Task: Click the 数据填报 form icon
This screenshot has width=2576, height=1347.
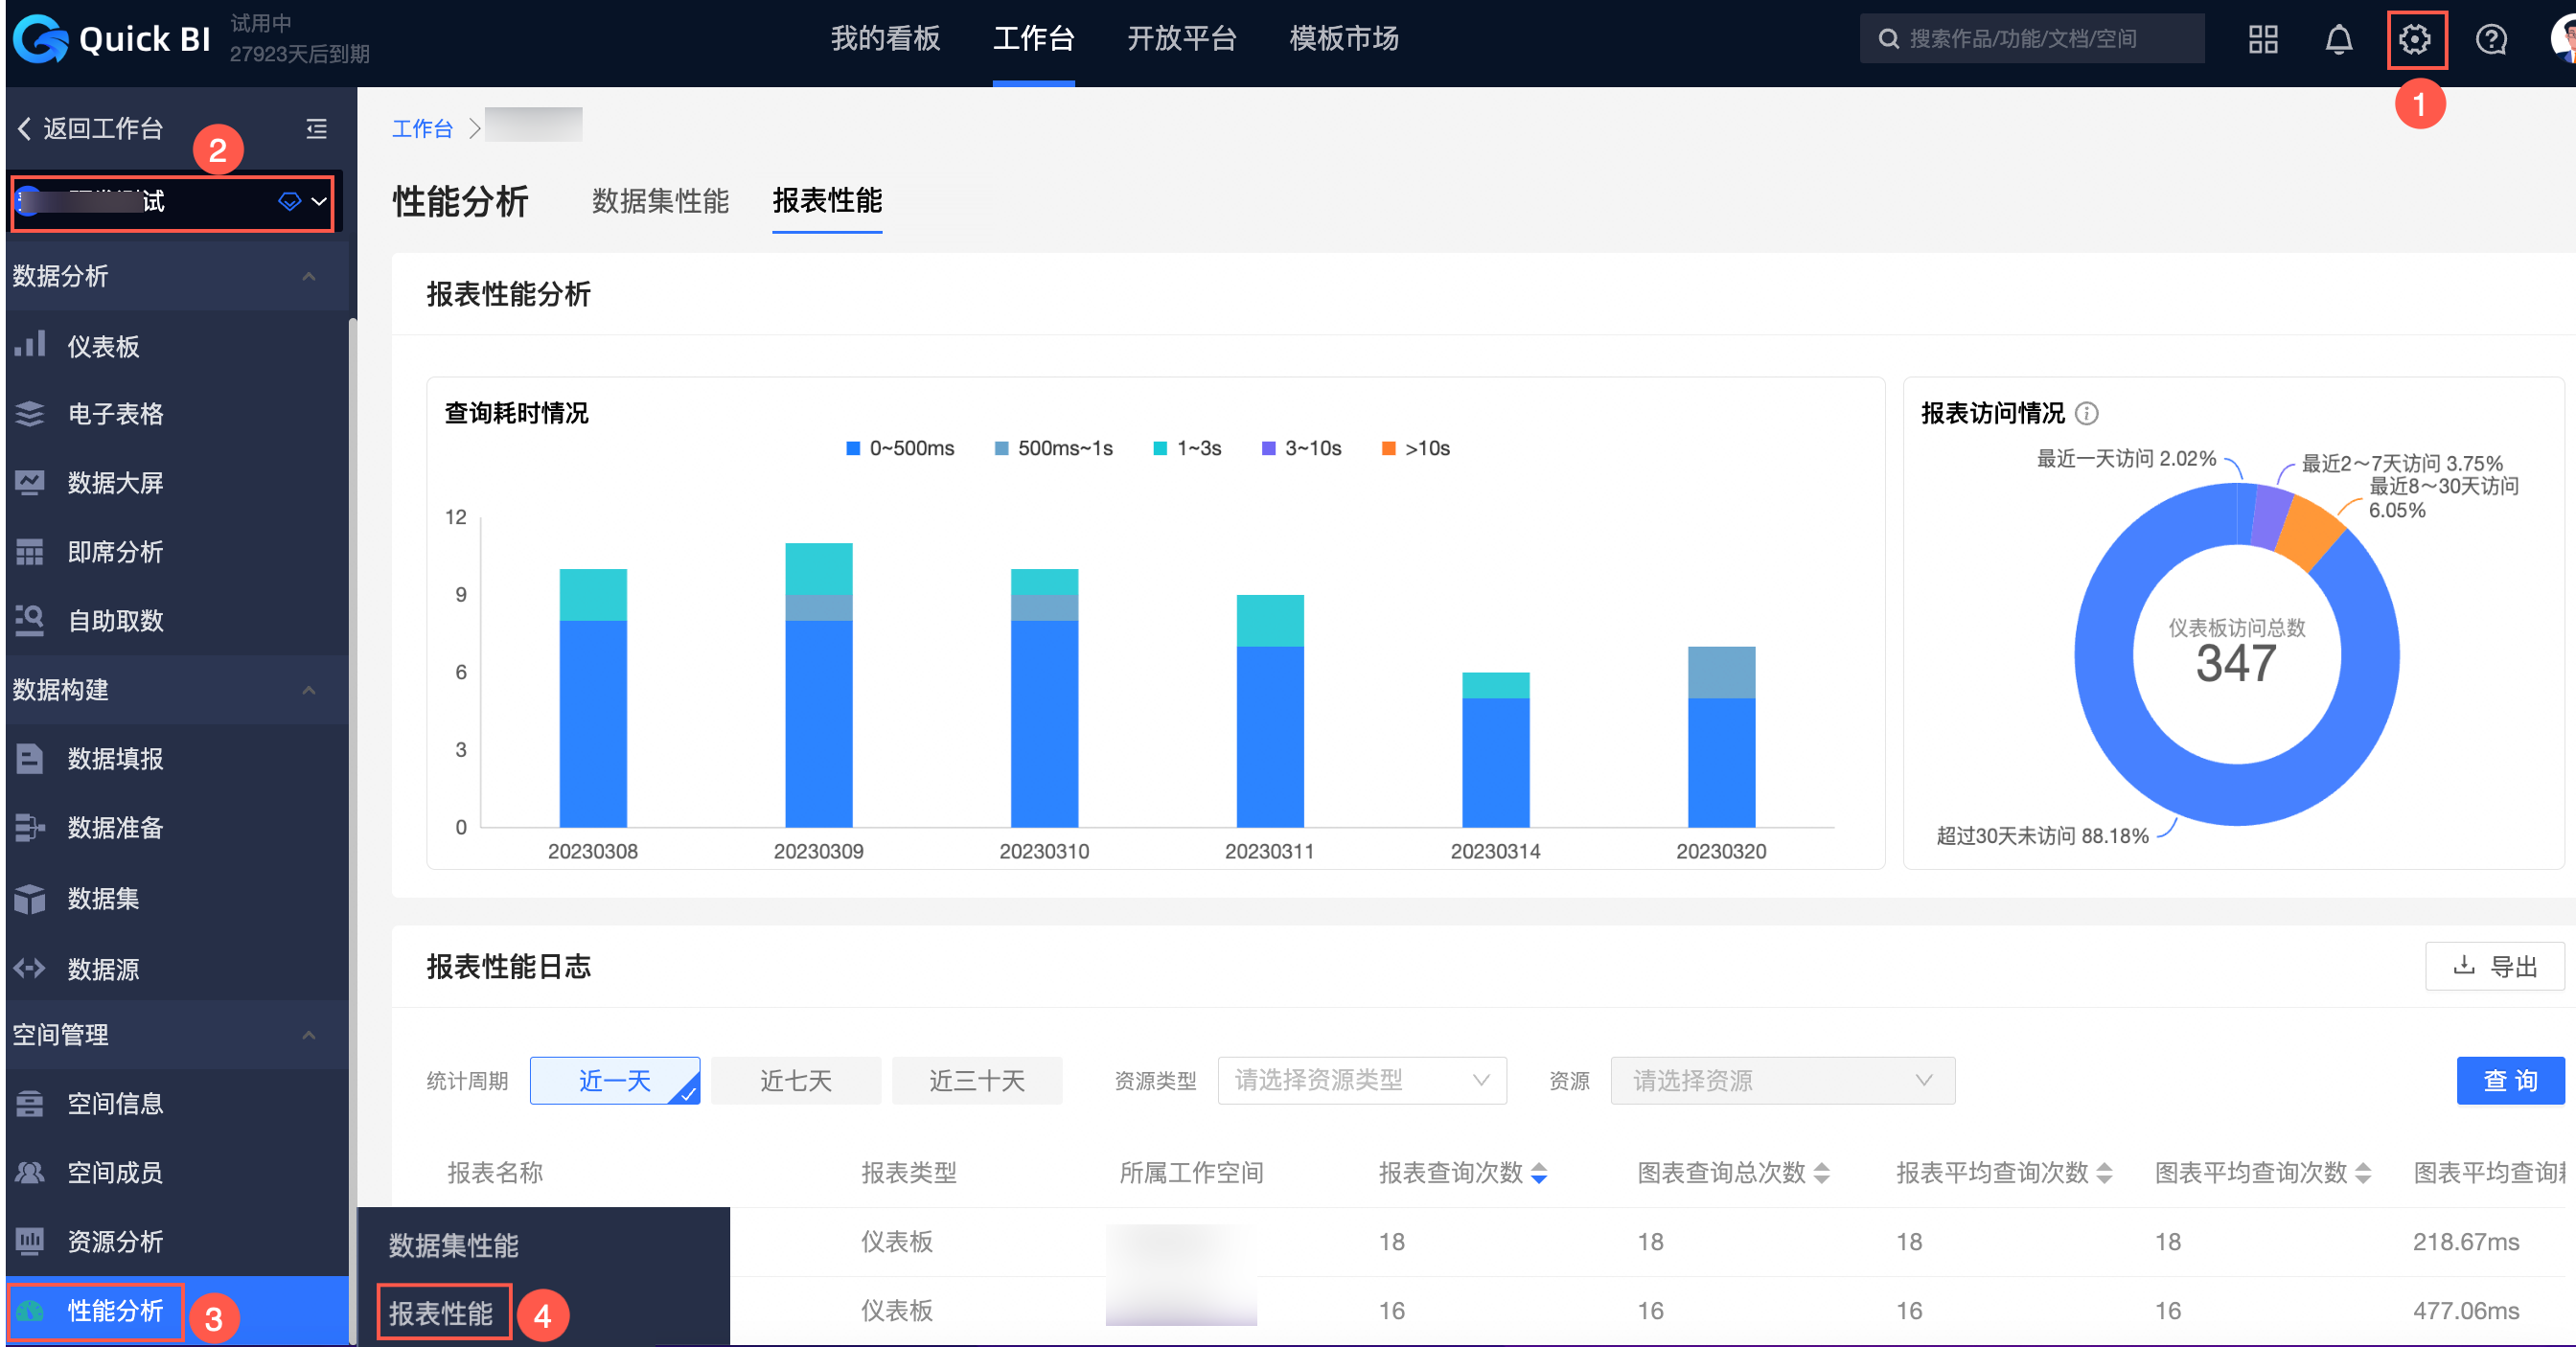Action: pos(30,758)
